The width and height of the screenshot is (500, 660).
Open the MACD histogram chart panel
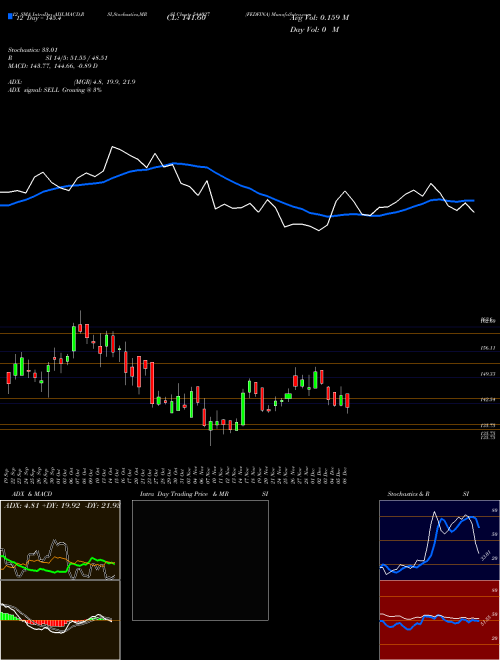point(60,620)
